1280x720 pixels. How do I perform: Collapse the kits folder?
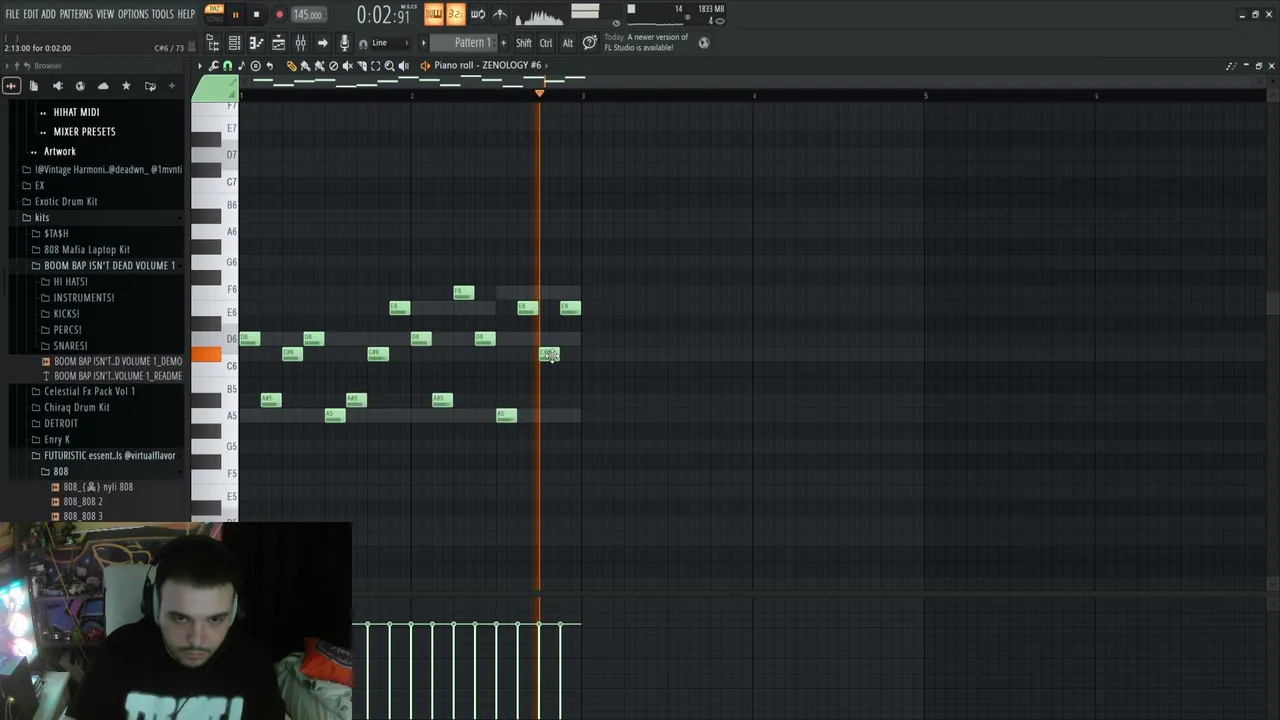tap(42, 217)
